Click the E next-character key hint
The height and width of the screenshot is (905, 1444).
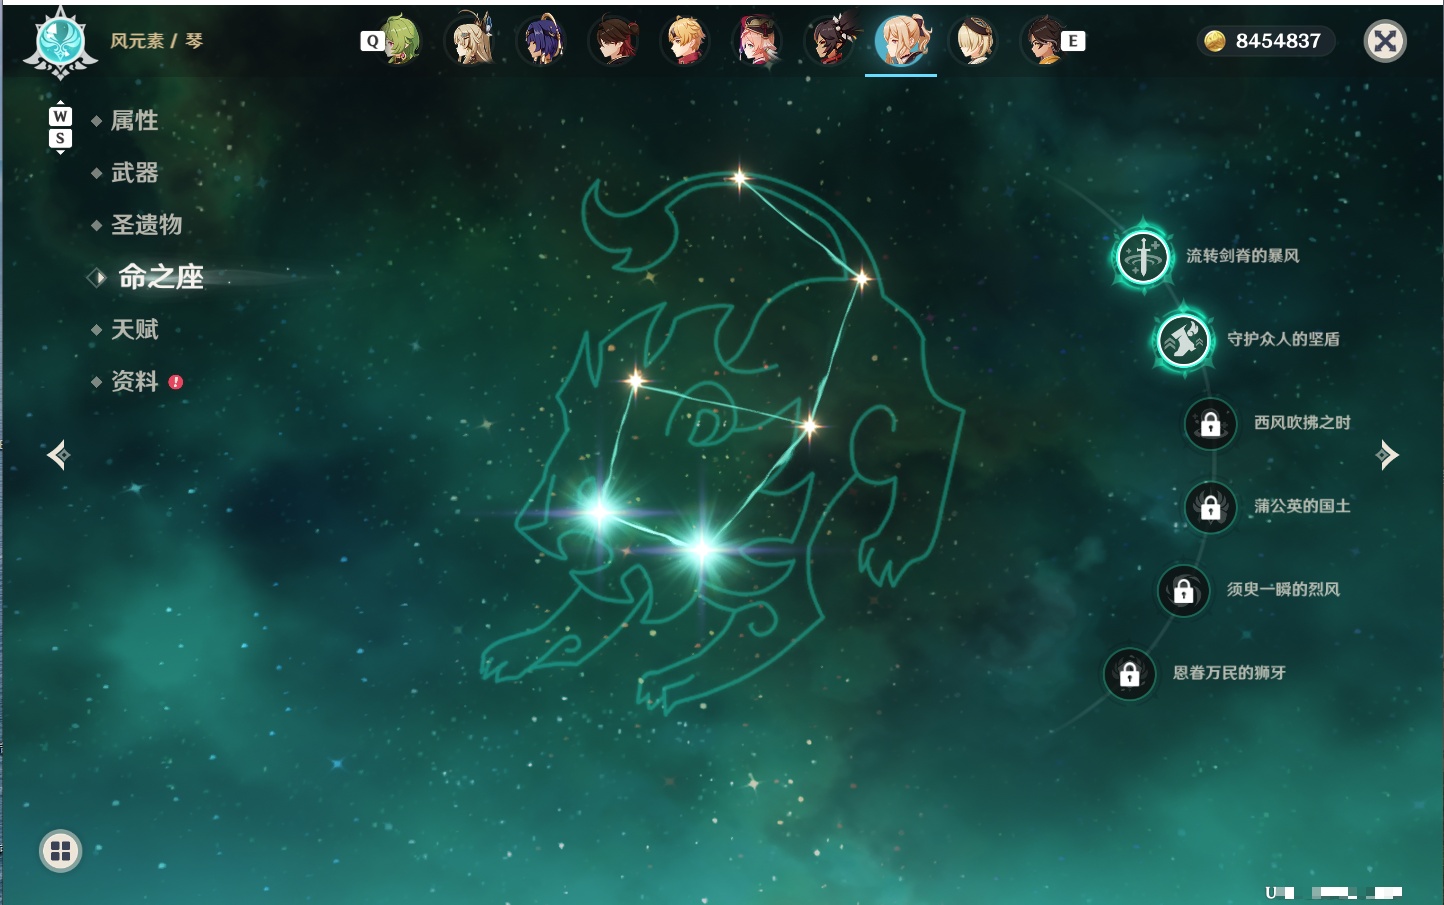pos(1073,41)
